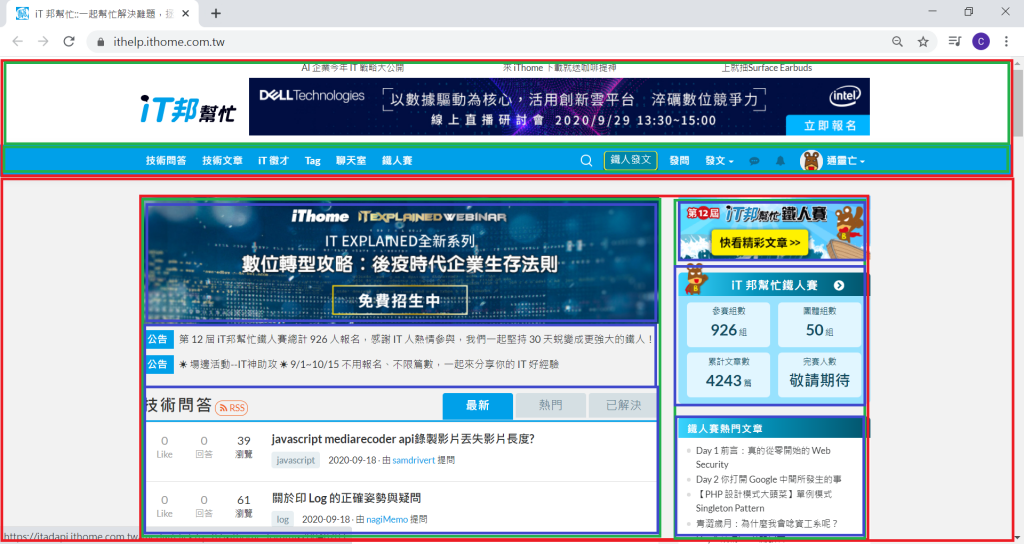The image size is (1024, 544).
Task: Click the lock icon in address bar
Action: (100, 42)
